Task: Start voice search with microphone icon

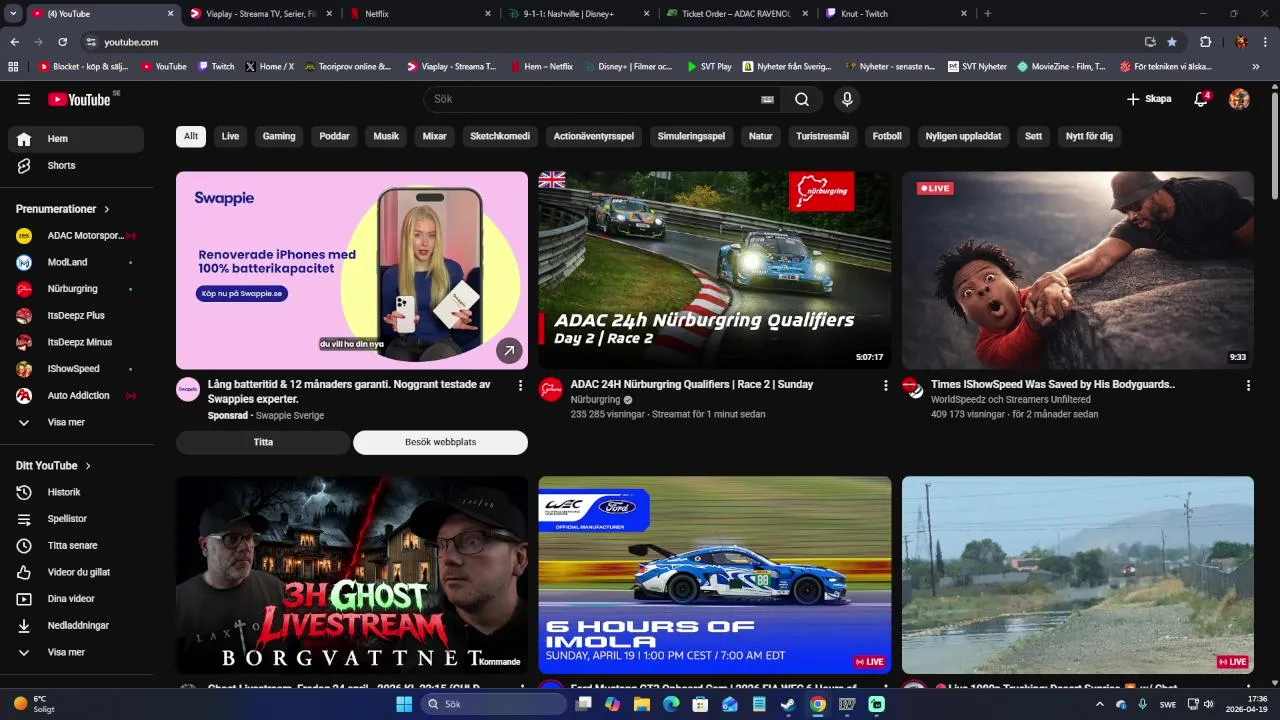Action: pos(847,99)
